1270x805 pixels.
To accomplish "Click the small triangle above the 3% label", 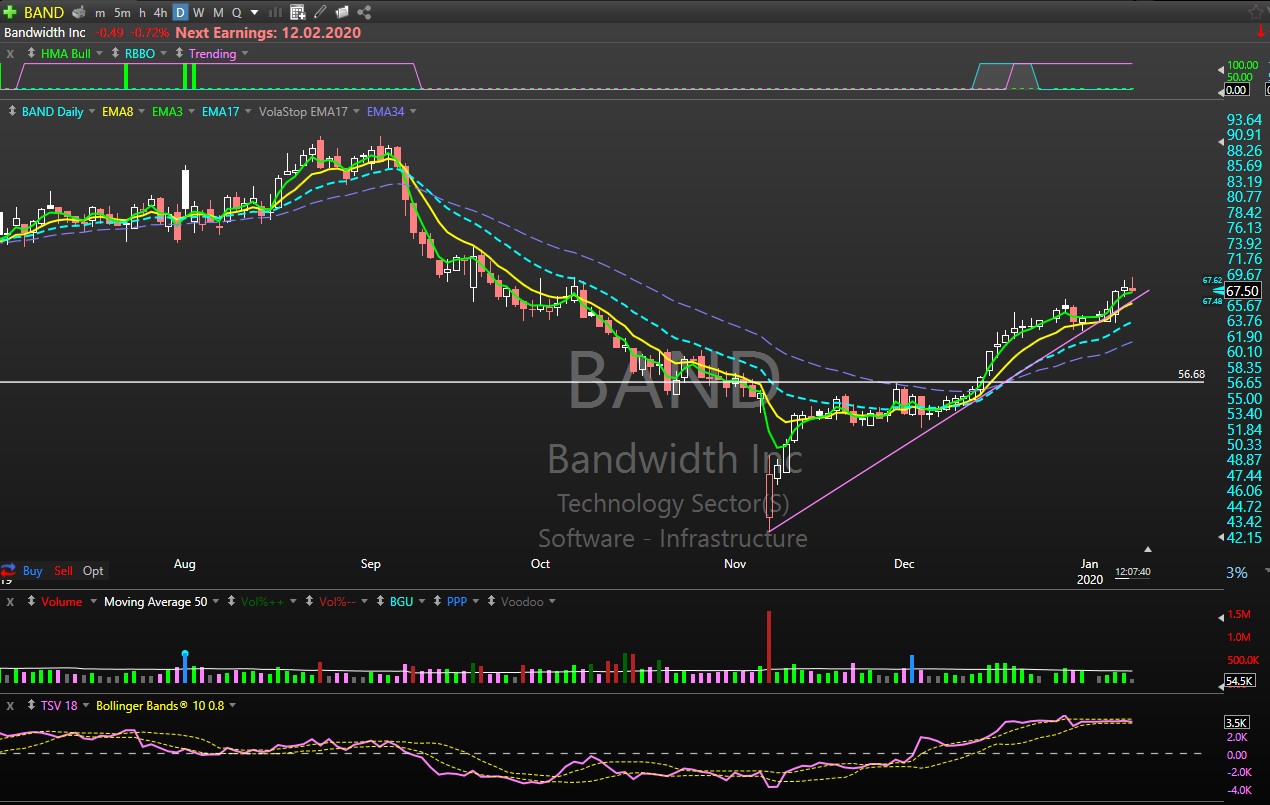I will (1148, 549).
